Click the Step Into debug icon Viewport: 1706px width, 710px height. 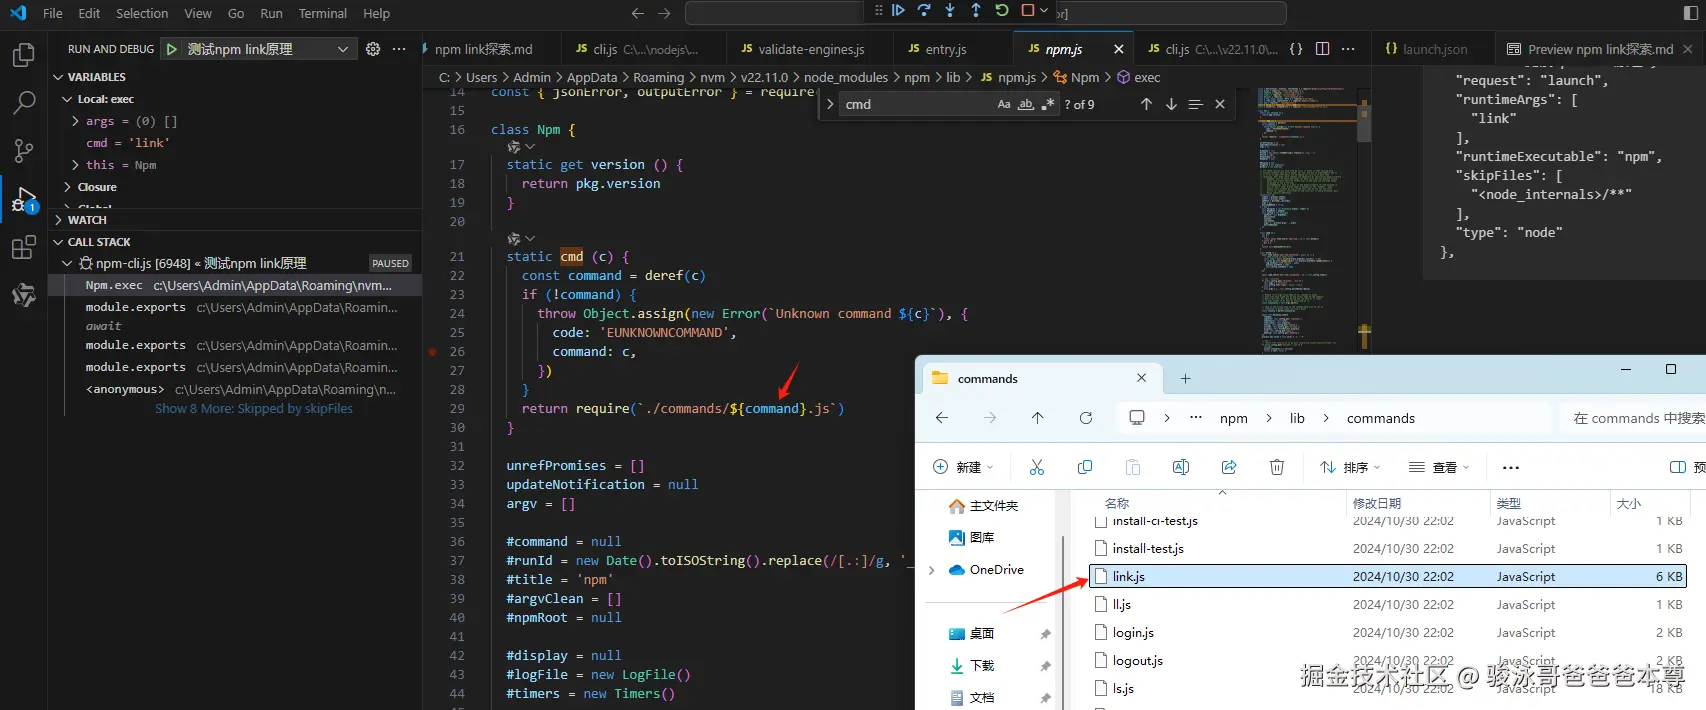pos(950,11)
